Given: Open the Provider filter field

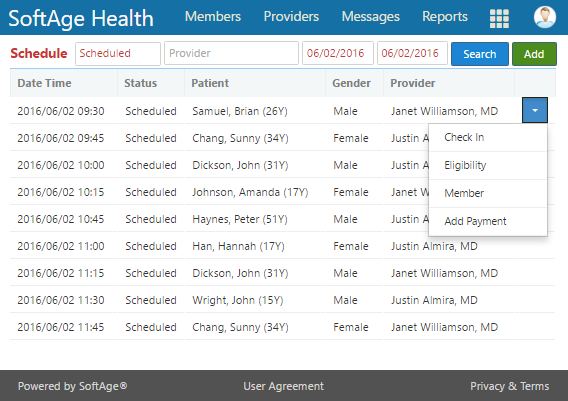Looking at the screenshot, I should coord(231,53).
